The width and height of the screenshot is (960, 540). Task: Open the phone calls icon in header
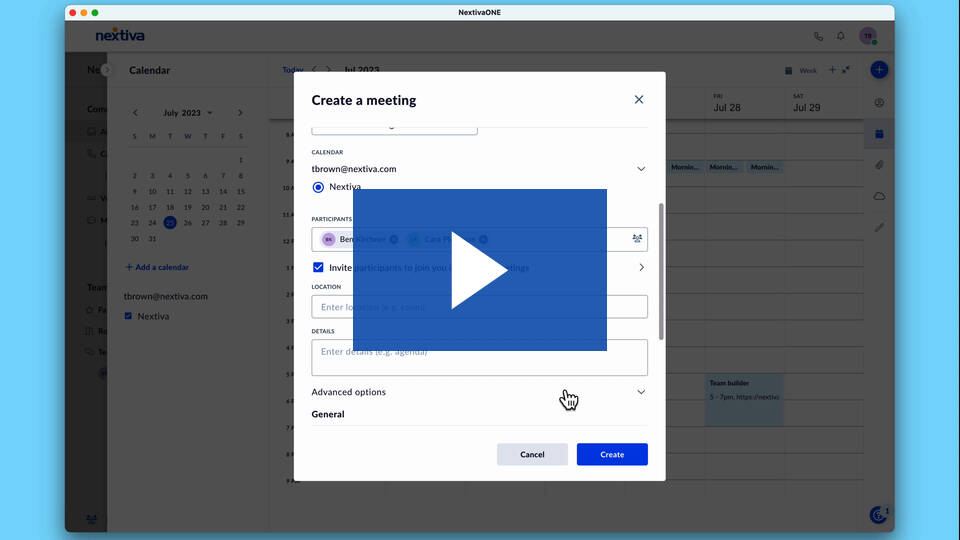click(818, 37)
